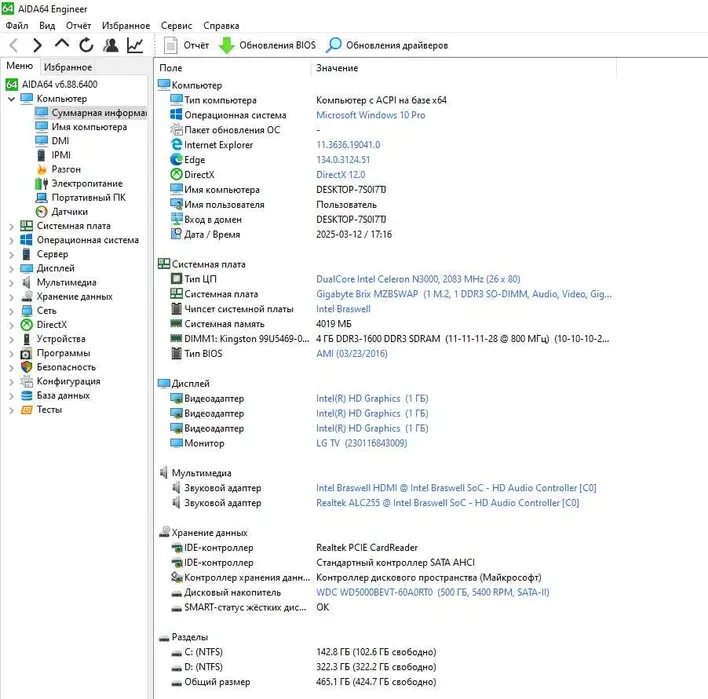Expand the Дисплей tree node
The image size is (708, 699).
click(11, 269)
